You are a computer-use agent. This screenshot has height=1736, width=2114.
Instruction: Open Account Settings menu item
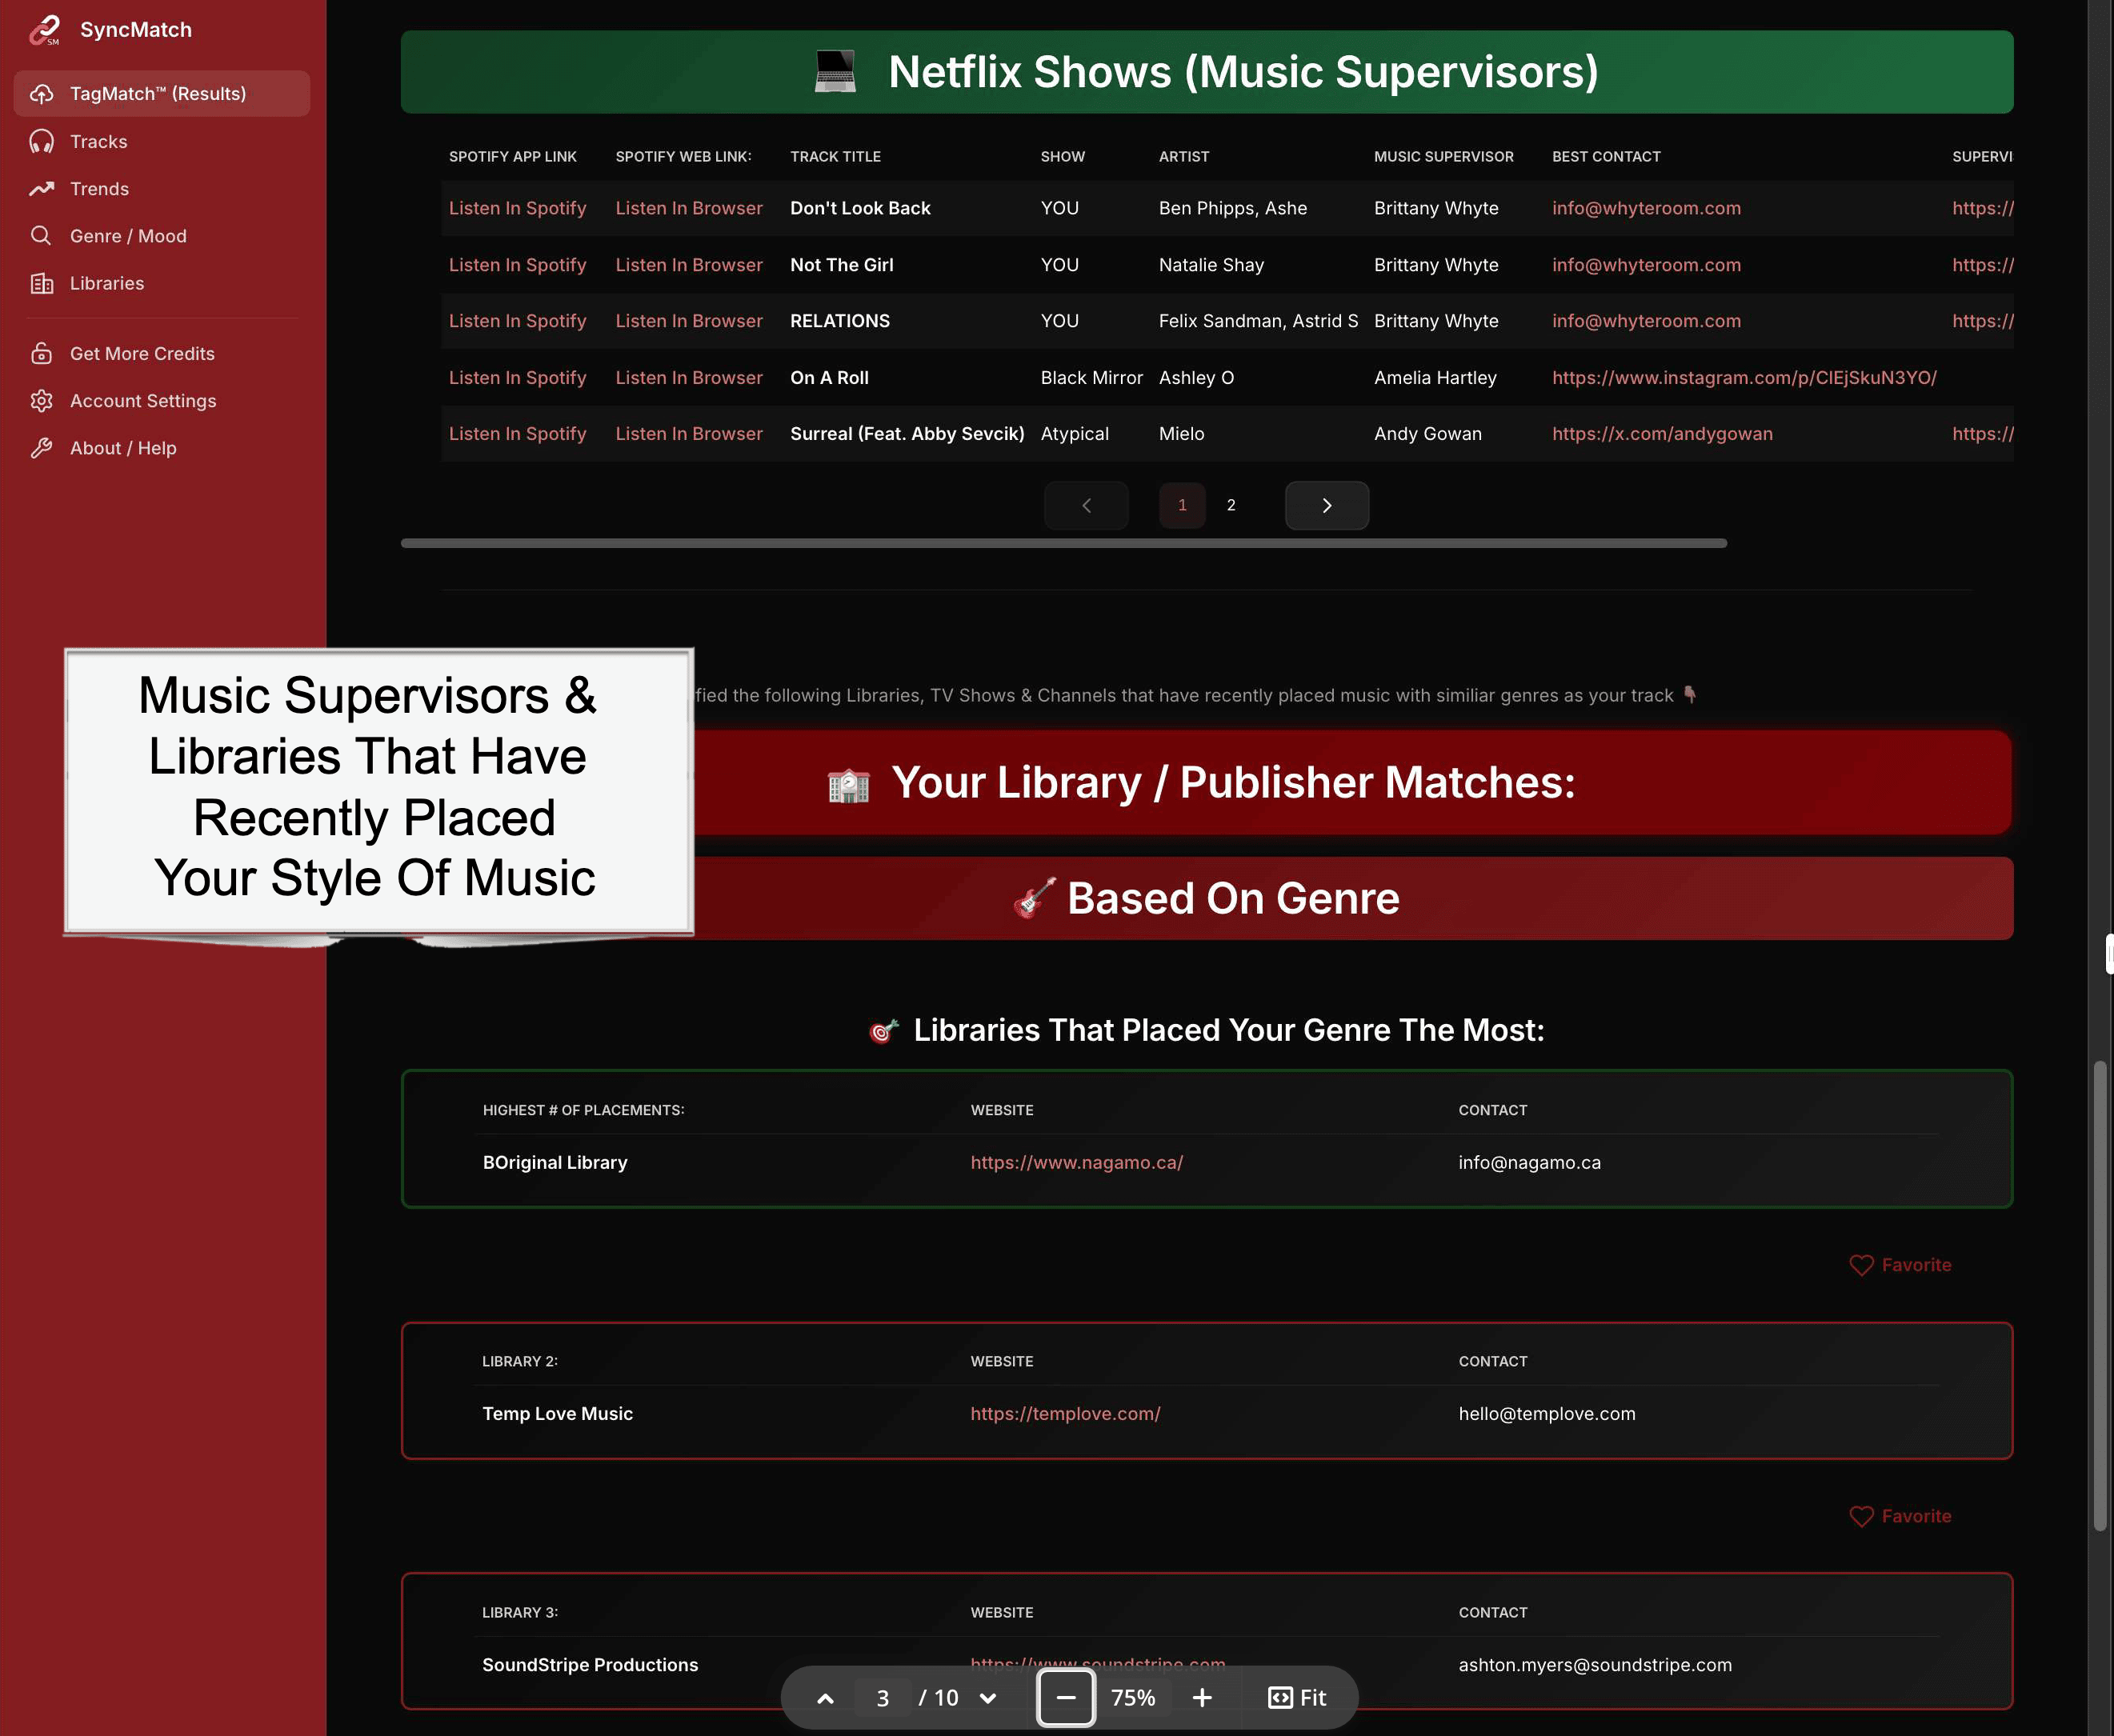162,401
